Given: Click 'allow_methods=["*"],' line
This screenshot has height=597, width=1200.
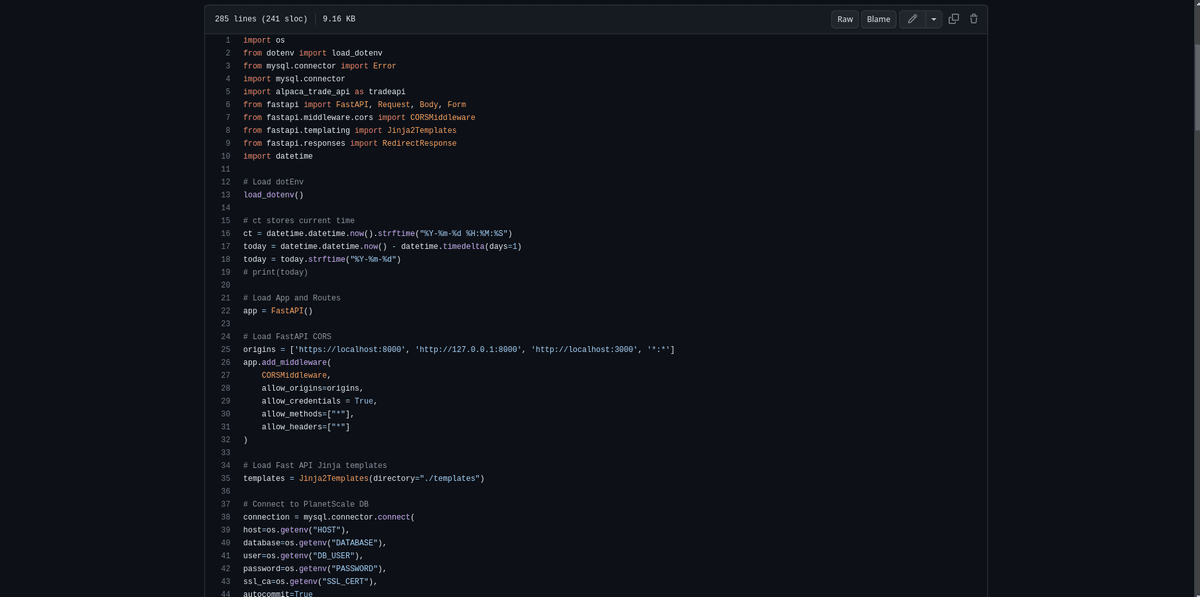Looking at the screenshot, I should [308, 414].
